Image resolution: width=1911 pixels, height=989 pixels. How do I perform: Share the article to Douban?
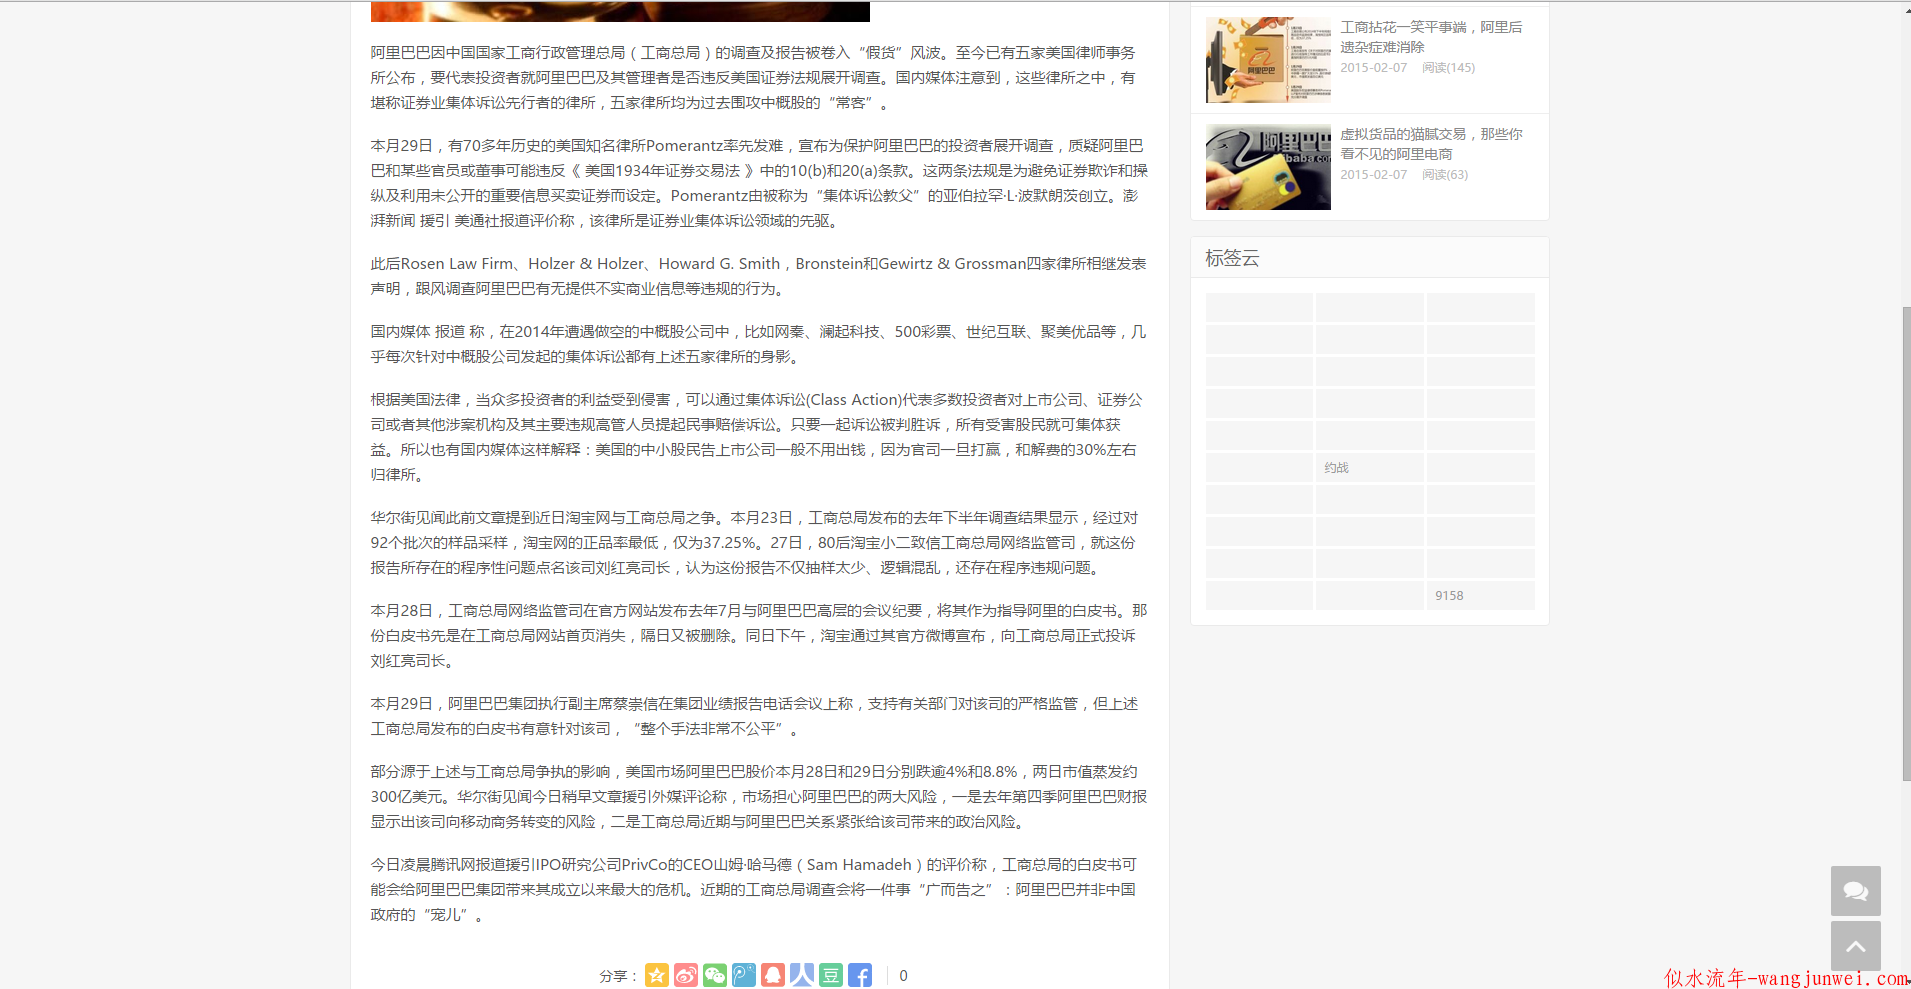coord(831,975)
